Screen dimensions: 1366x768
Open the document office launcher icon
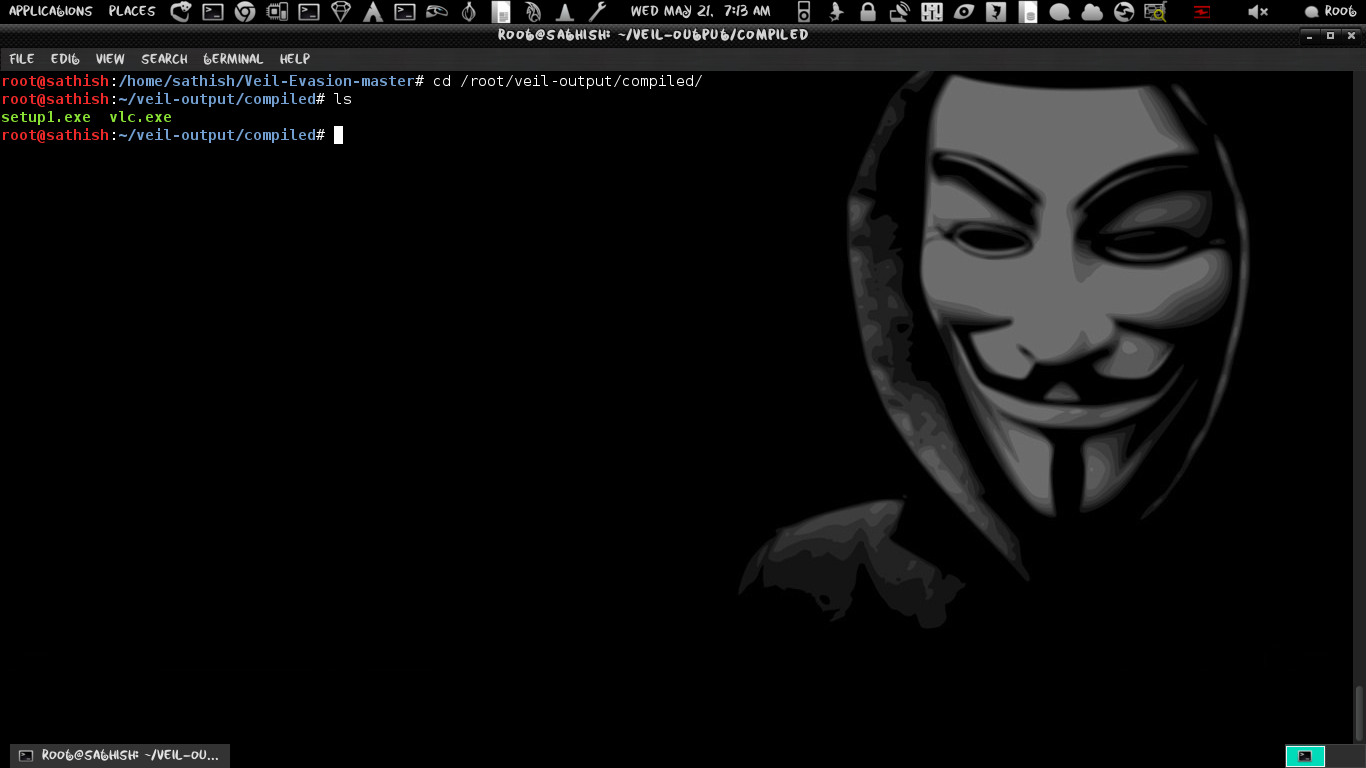coord(501,12)
